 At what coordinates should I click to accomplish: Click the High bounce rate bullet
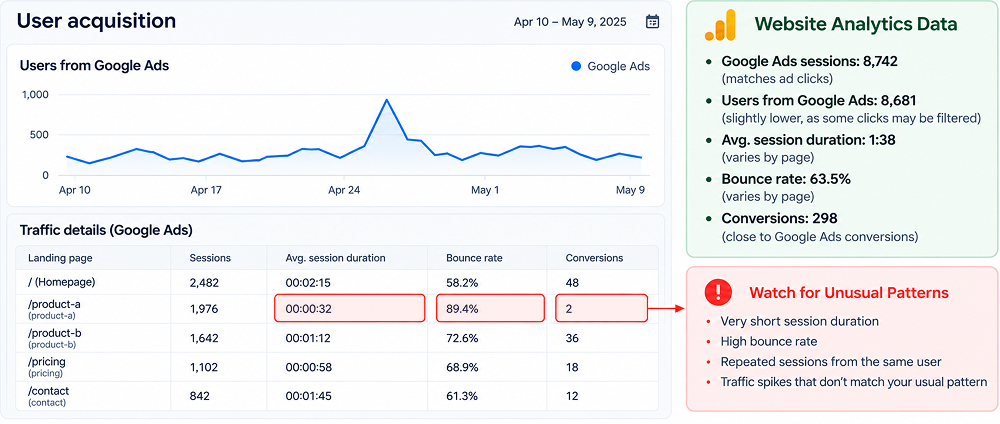[769, 342]
